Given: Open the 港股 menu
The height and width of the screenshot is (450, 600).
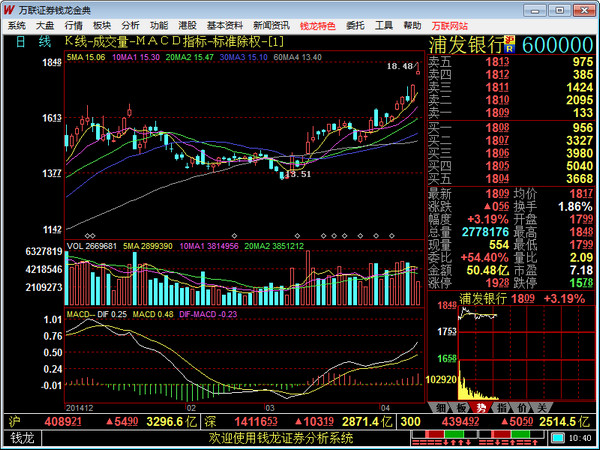Looking at the screenshot, I should click(188, 26).
